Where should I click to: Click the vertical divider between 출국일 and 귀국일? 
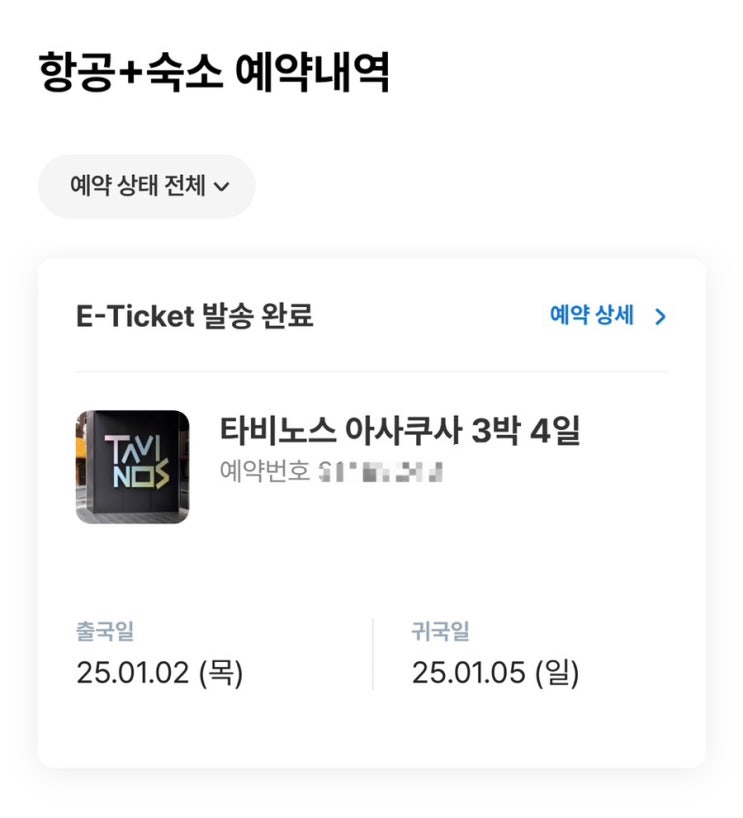click(372, 654)
